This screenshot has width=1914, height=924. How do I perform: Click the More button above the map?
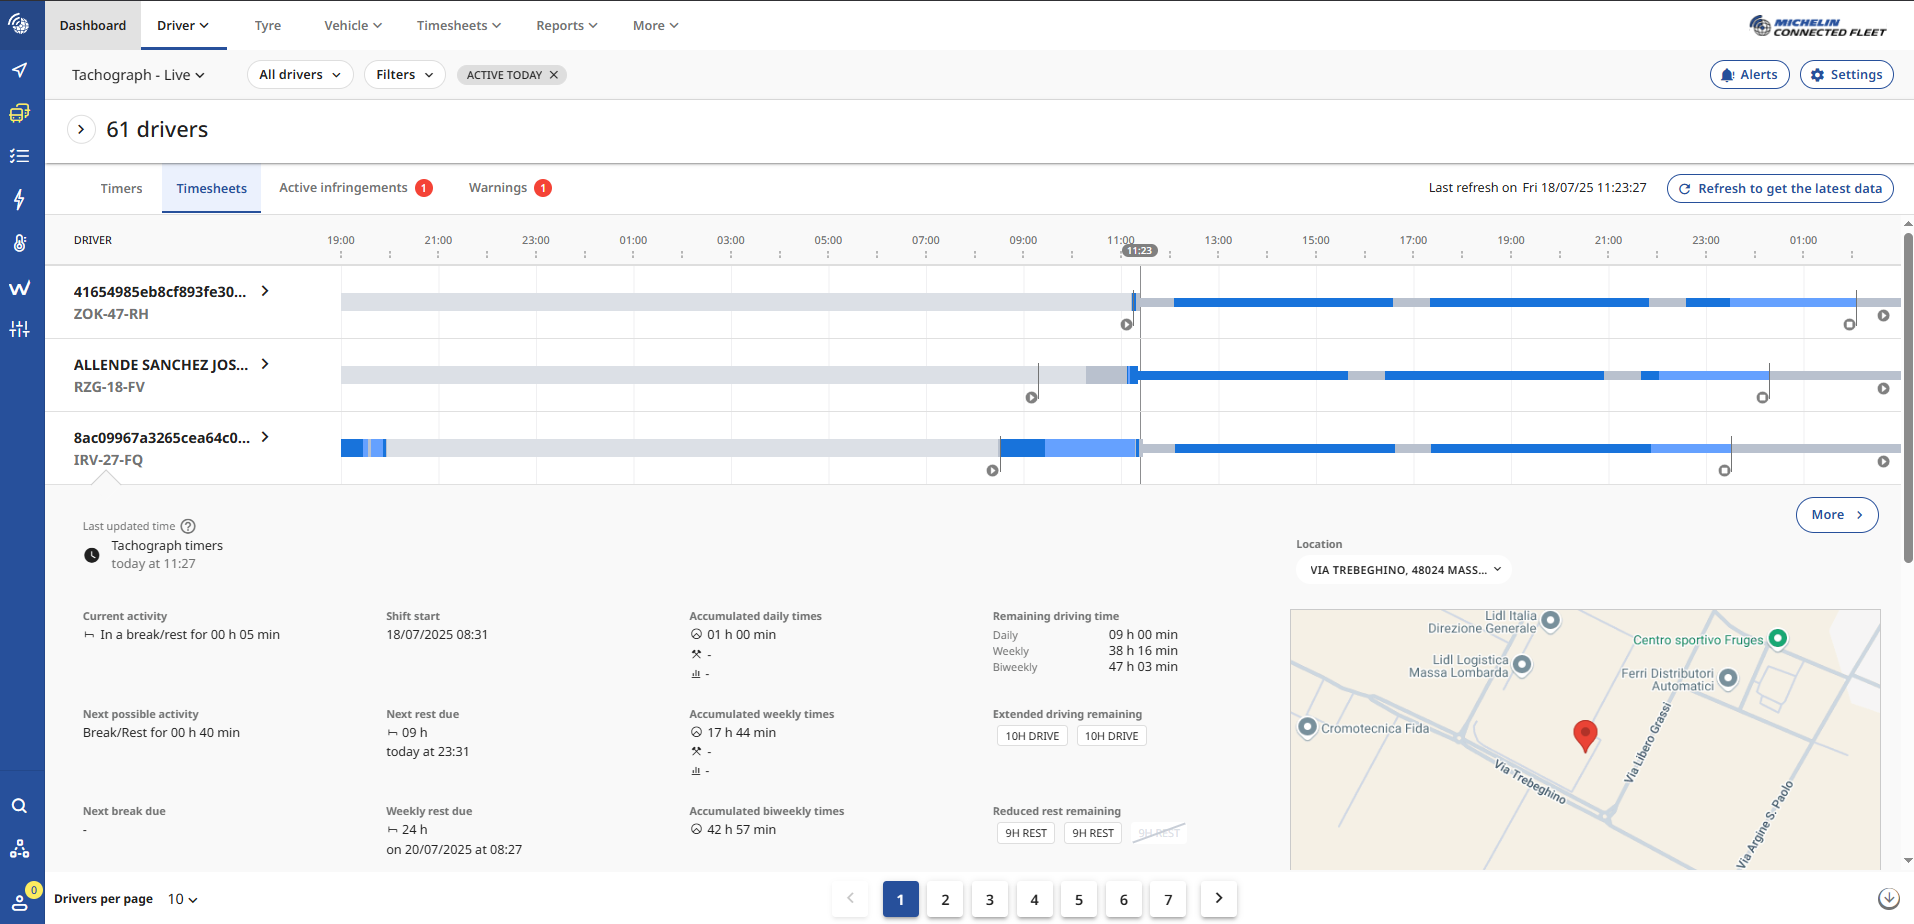1836,515
